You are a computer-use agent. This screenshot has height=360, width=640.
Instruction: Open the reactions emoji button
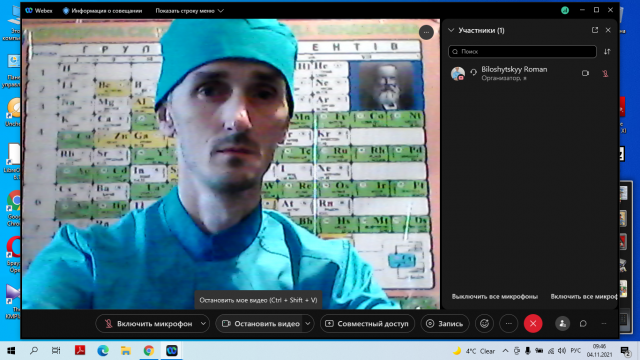pyautogui.click(x=484, y=324)
